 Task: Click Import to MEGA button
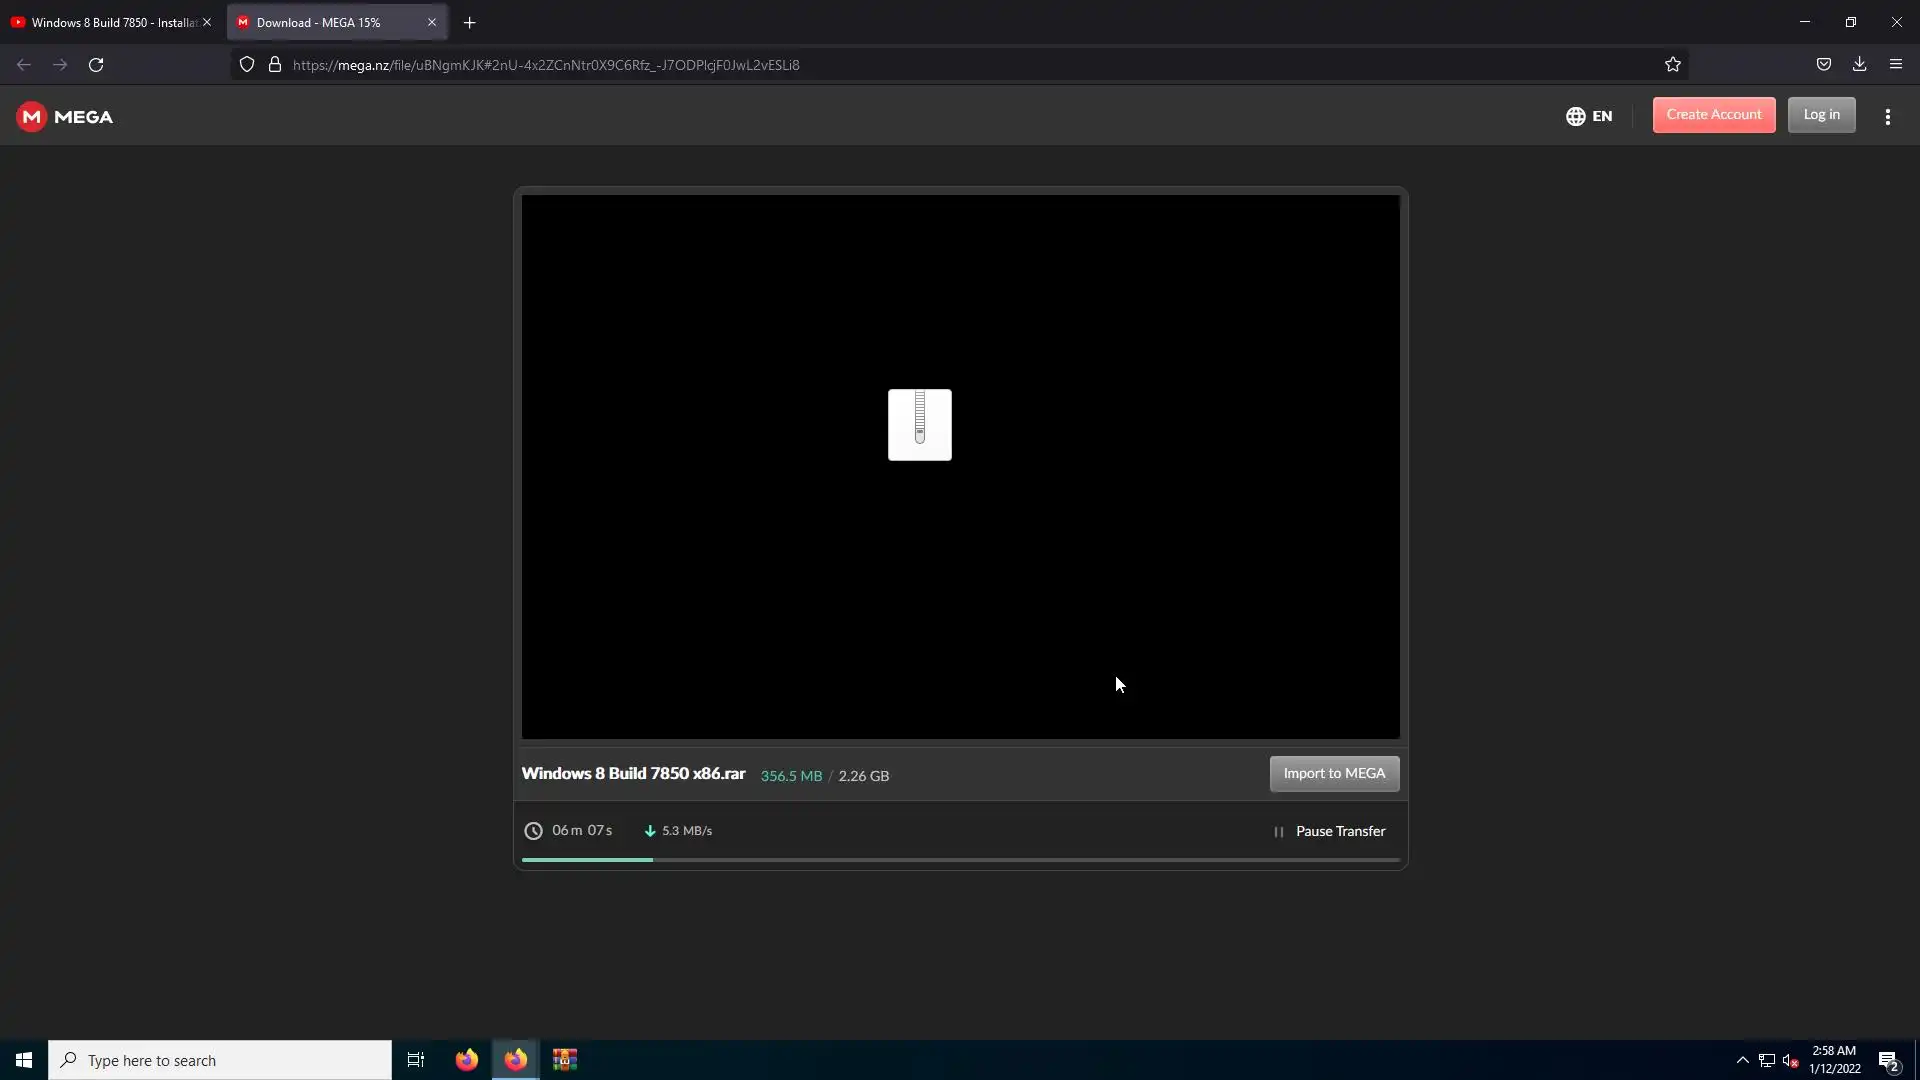(x=1334, y=773)
